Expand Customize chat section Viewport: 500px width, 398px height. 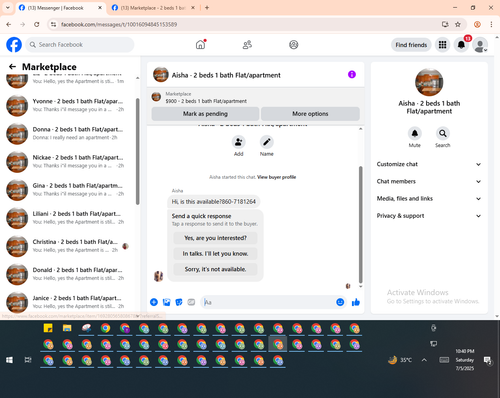[429, 164]
